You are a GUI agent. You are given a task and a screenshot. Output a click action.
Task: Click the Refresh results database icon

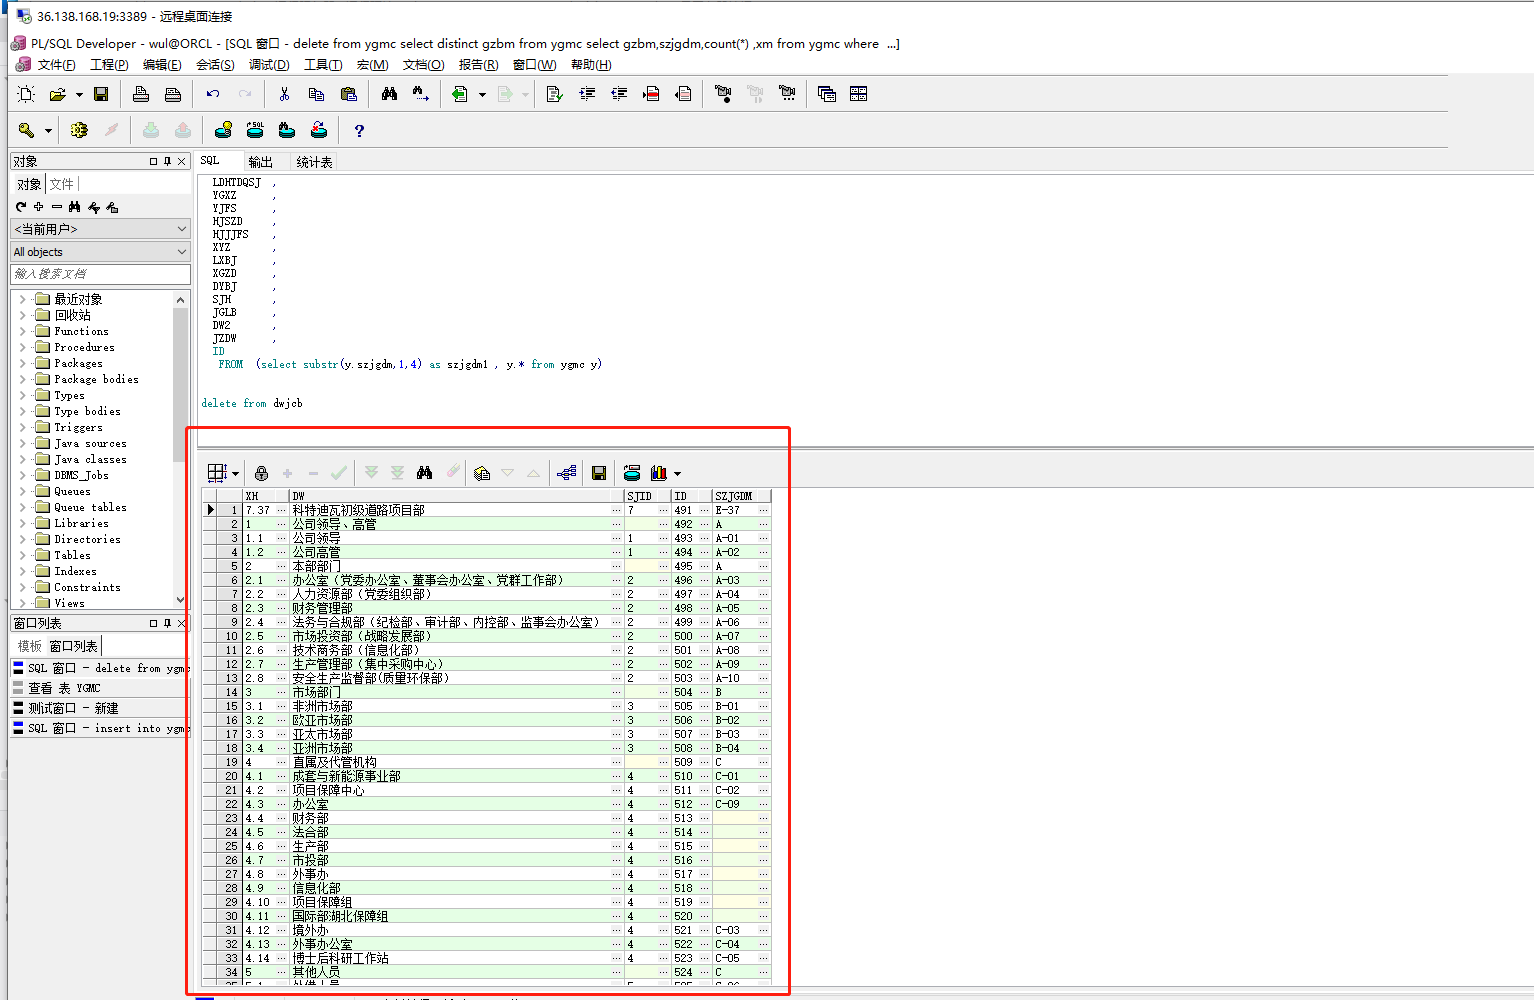coord(632,473)
